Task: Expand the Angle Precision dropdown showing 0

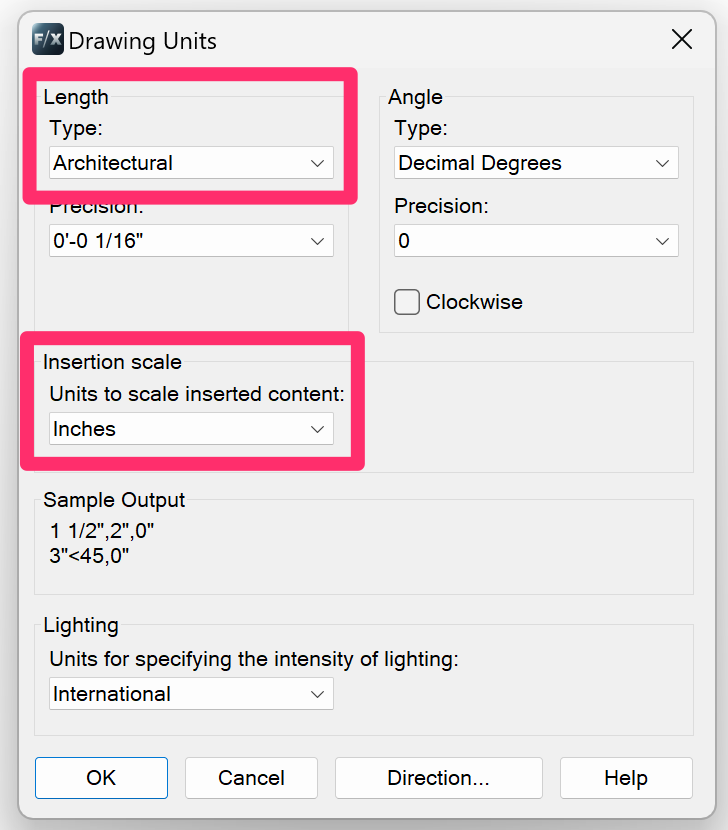Action: (x=536, y=241)
